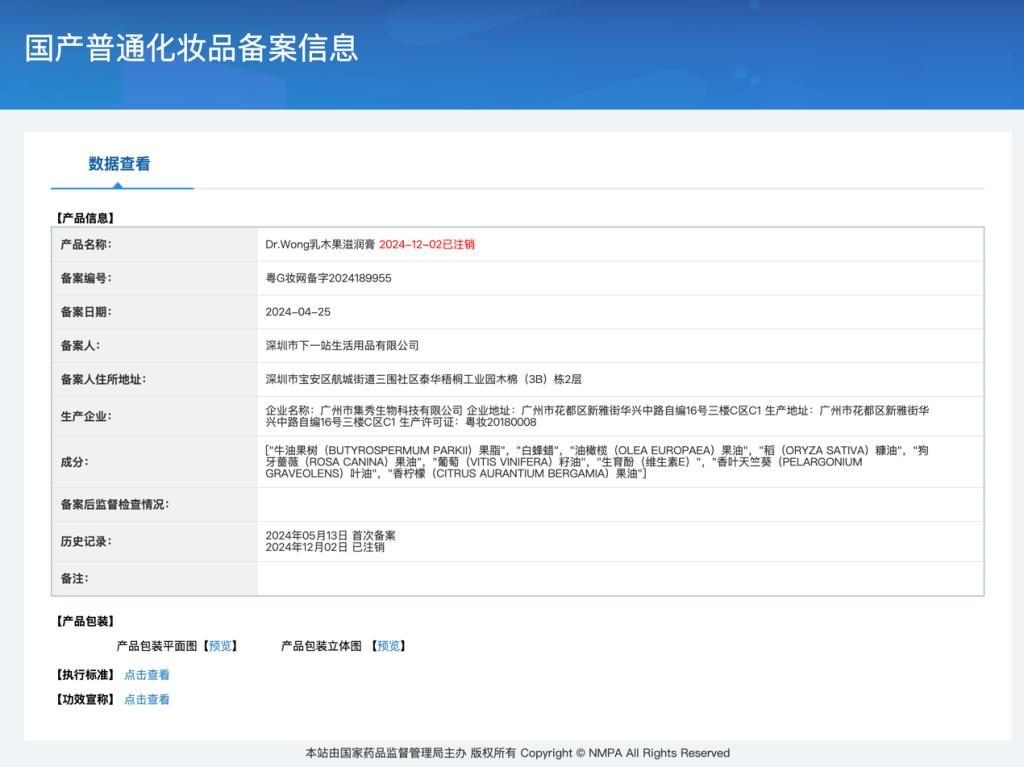The image size is (1024, 767).
Task: Click the NMPA copyright notice in footer
Action: (x=516, y=752)
